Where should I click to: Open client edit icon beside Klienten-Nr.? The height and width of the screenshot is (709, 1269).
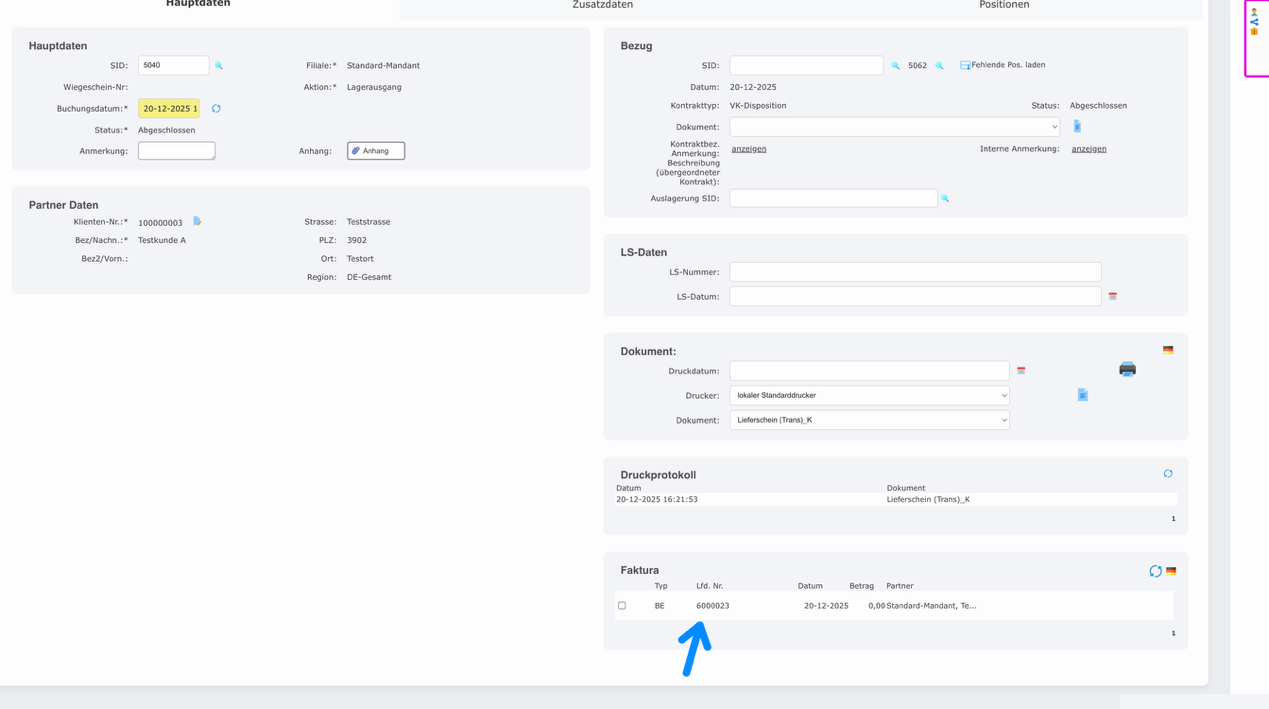[197, 221]
